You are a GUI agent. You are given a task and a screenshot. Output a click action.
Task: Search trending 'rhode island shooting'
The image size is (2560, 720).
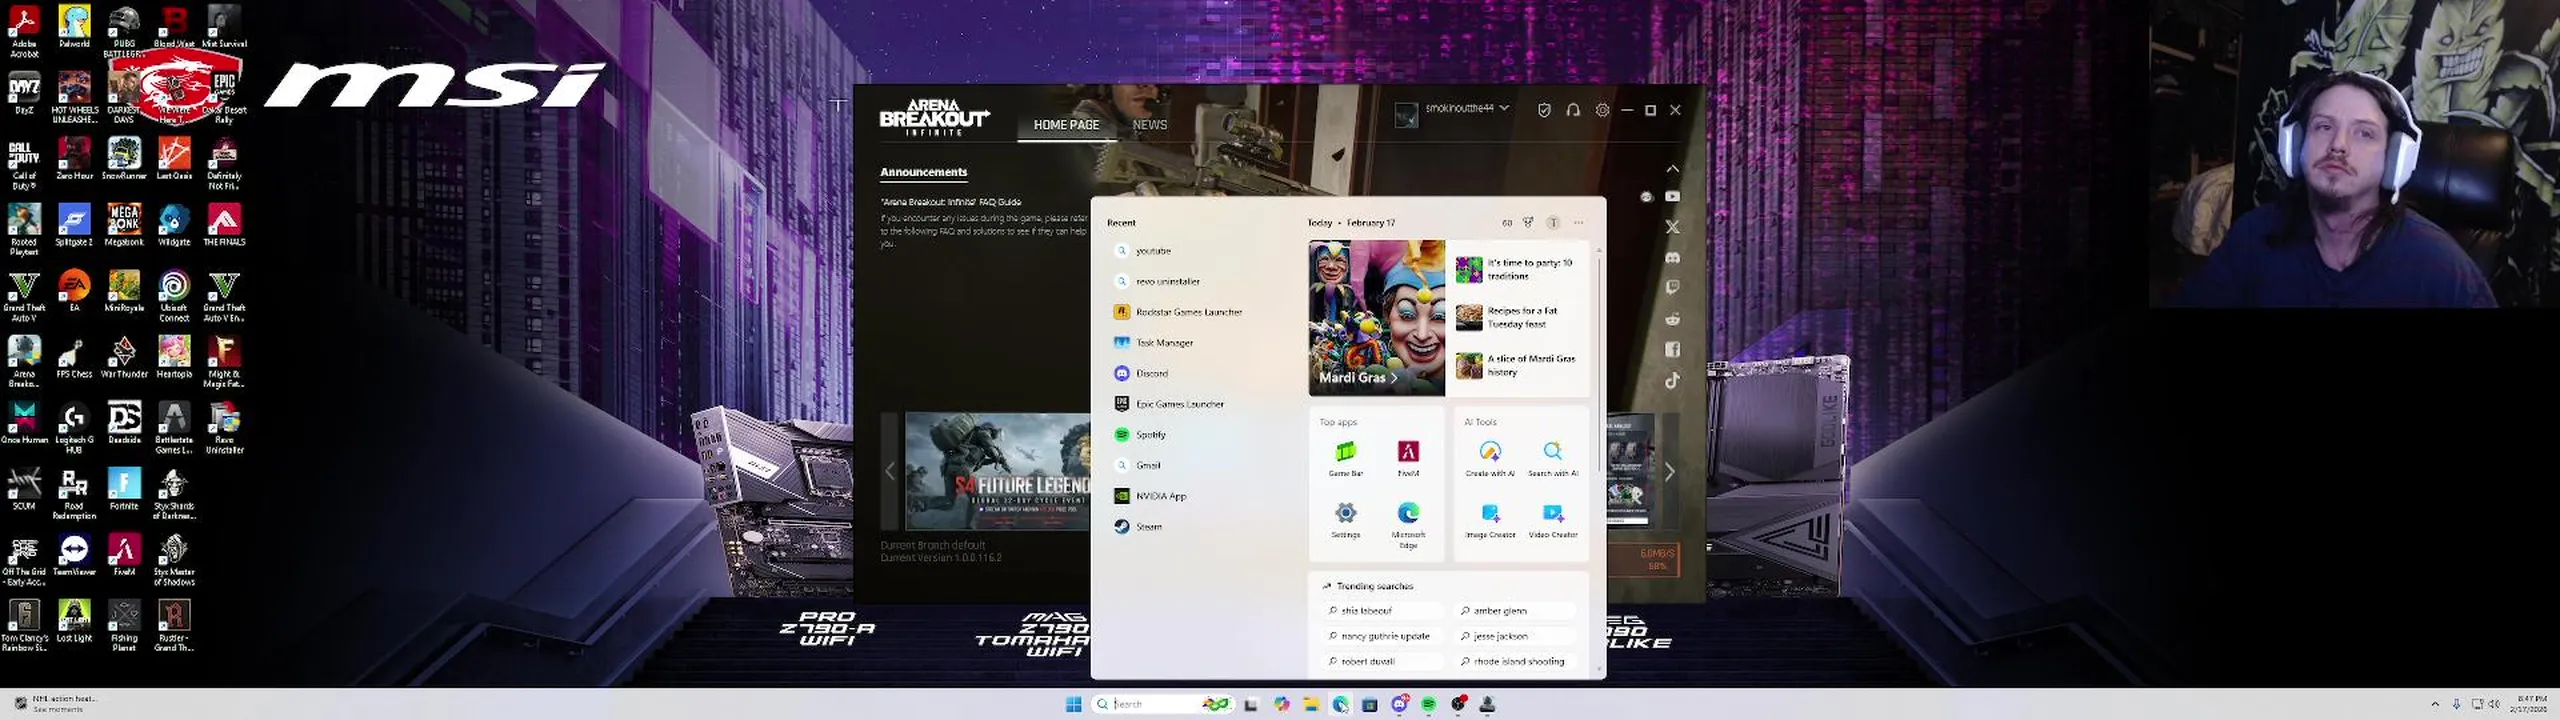pyautogui.click(x=1514, y=661)
